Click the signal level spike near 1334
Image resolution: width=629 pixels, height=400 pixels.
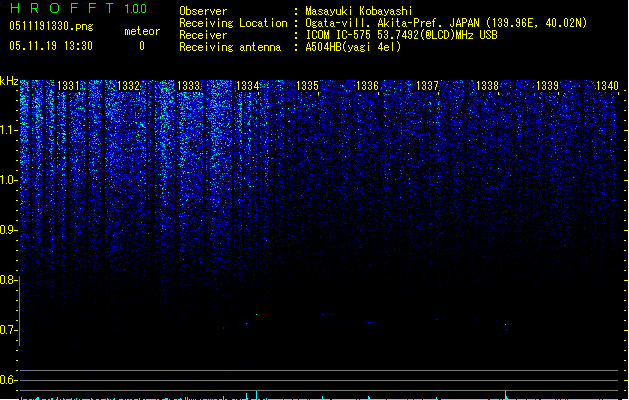click(x=256, y=395)
